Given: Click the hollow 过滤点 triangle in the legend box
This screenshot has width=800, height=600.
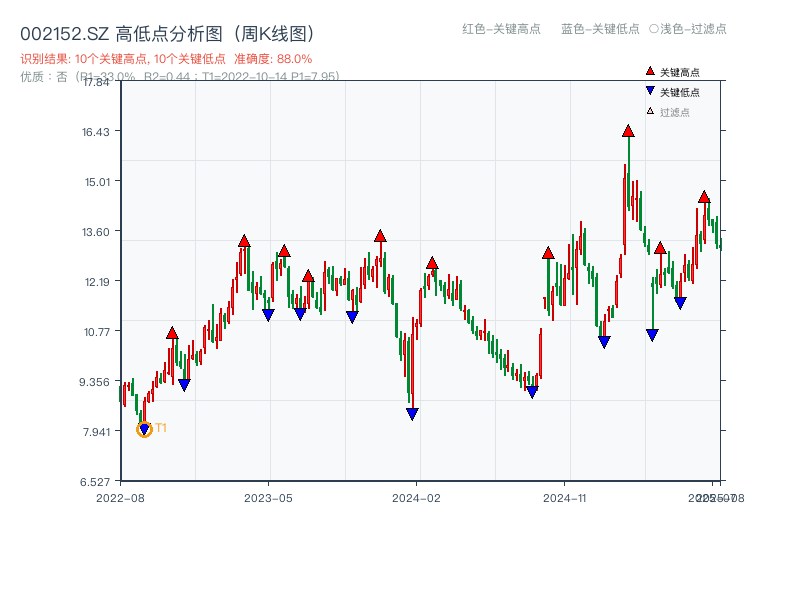Looking at the screenshot, I should pyautogui.click(x=648, y=110).
